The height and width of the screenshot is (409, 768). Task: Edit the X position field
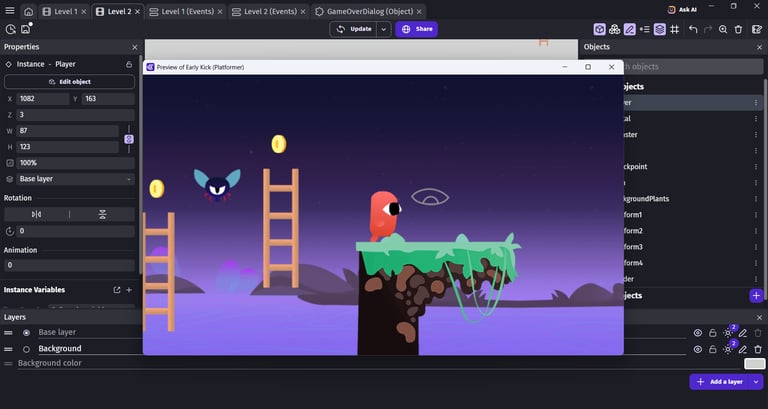click(43, 98)
